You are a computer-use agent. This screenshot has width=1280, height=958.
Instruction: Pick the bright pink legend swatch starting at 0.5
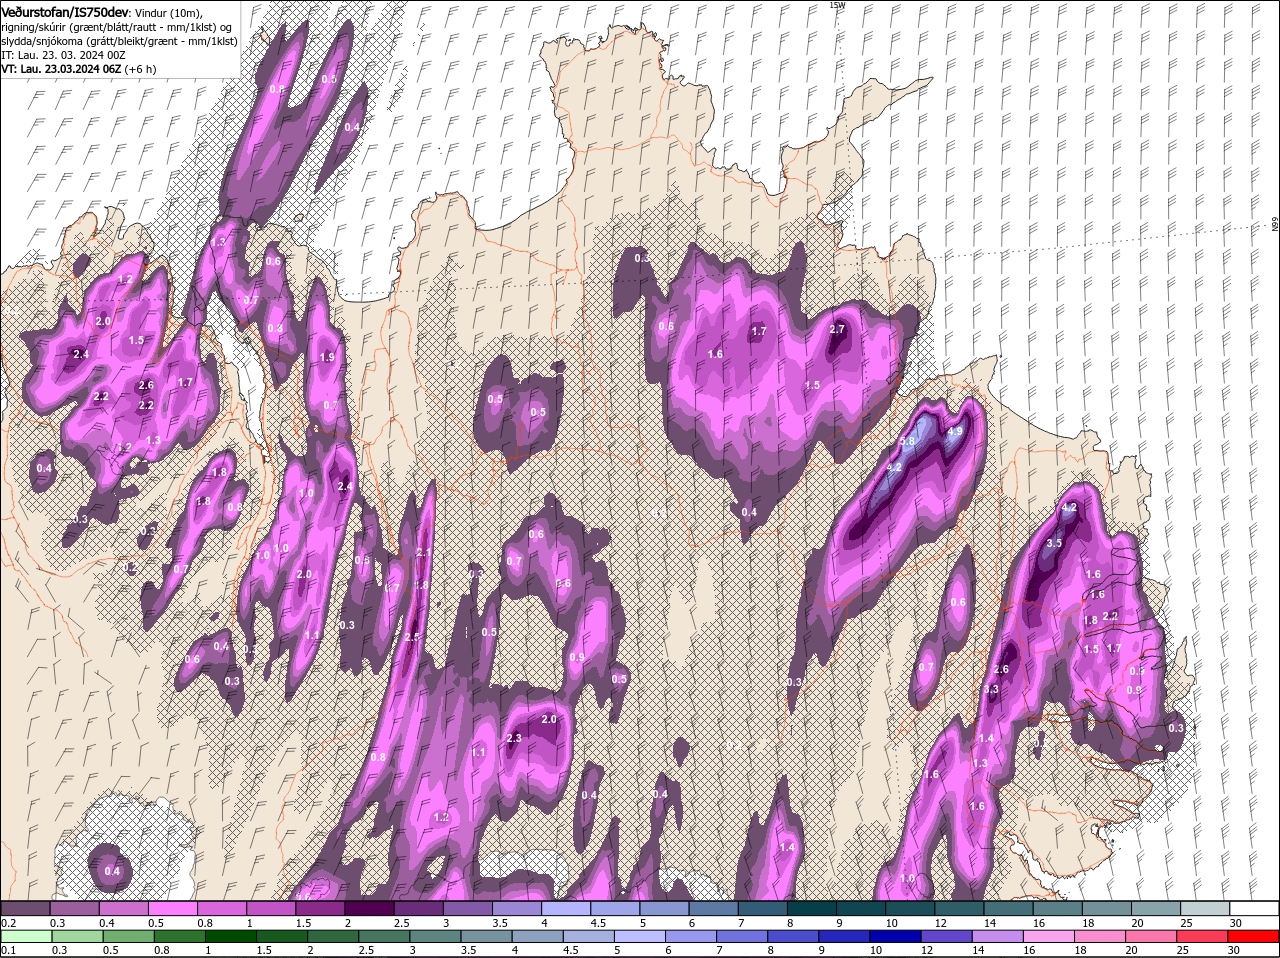pos(172,908)
